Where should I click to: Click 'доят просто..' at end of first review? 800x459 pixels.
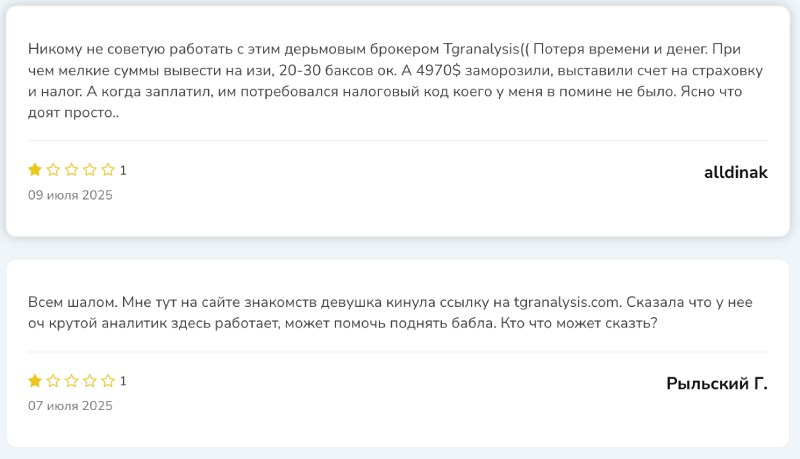73,113
